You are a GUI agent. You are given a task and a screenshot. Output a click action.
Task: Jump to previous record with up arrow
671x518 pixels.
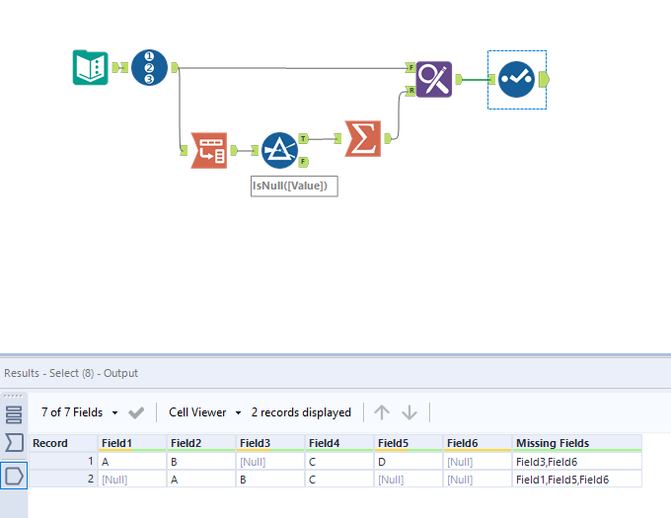tap(382, 412)
